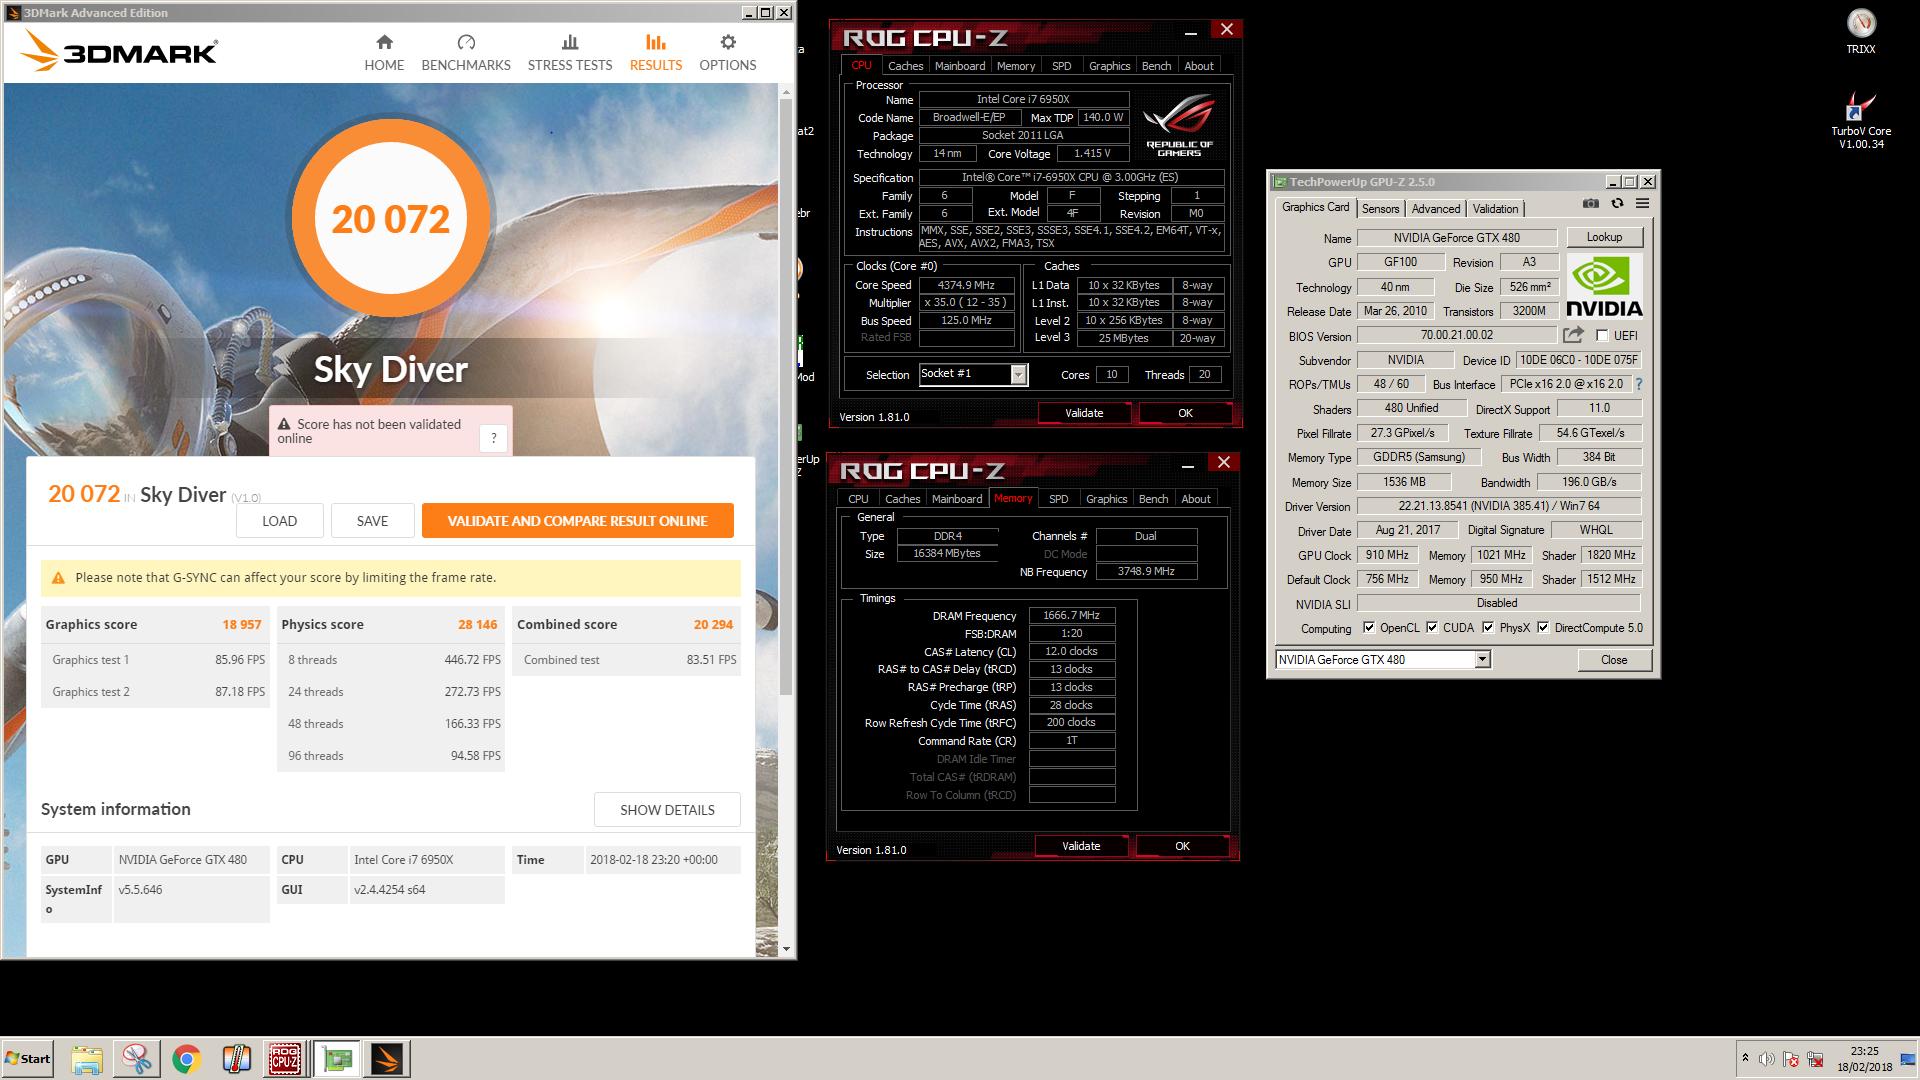Click the question mark help beside validation warning
The width and height of the screenshot is (1920, 1080).
(x=493, y=438)
